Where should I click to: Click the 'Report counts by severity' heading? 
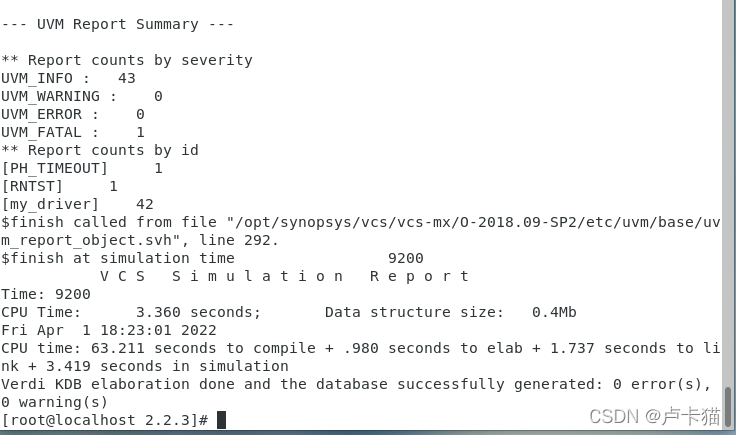pyautogui.click(x=126, y=60)
